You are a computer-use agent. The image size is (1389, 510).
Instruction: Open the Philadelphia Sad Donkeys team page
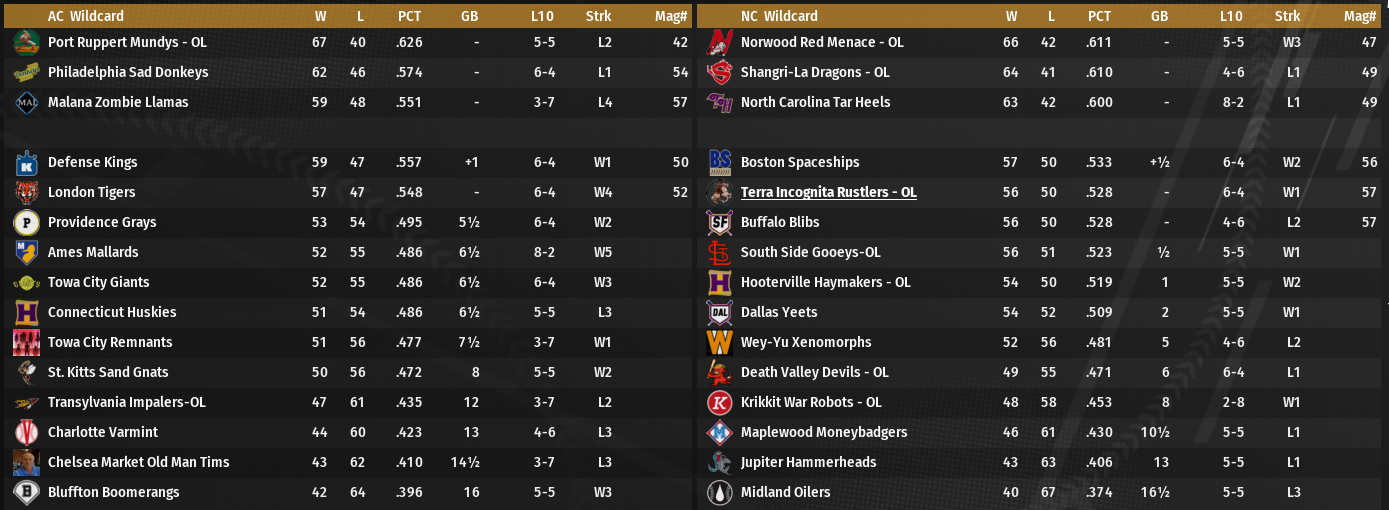(128, 72)
